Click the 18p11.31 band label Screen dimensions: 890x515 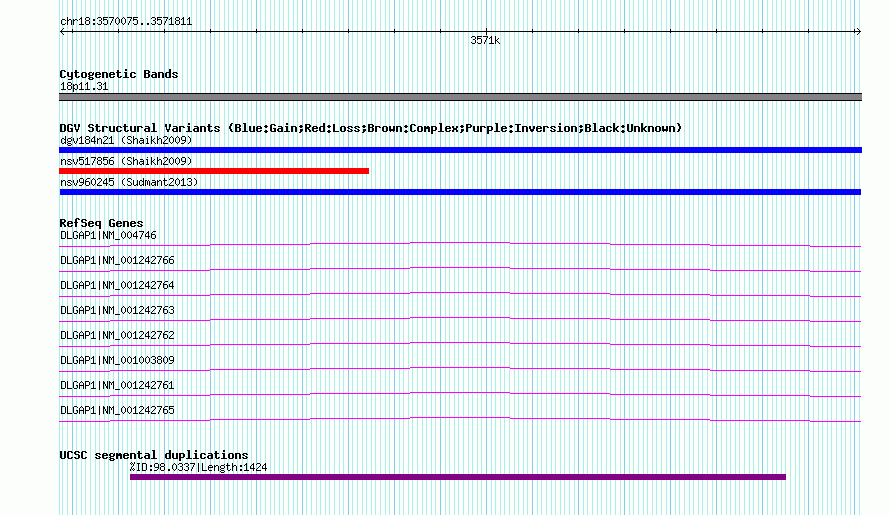pos(84,86)
